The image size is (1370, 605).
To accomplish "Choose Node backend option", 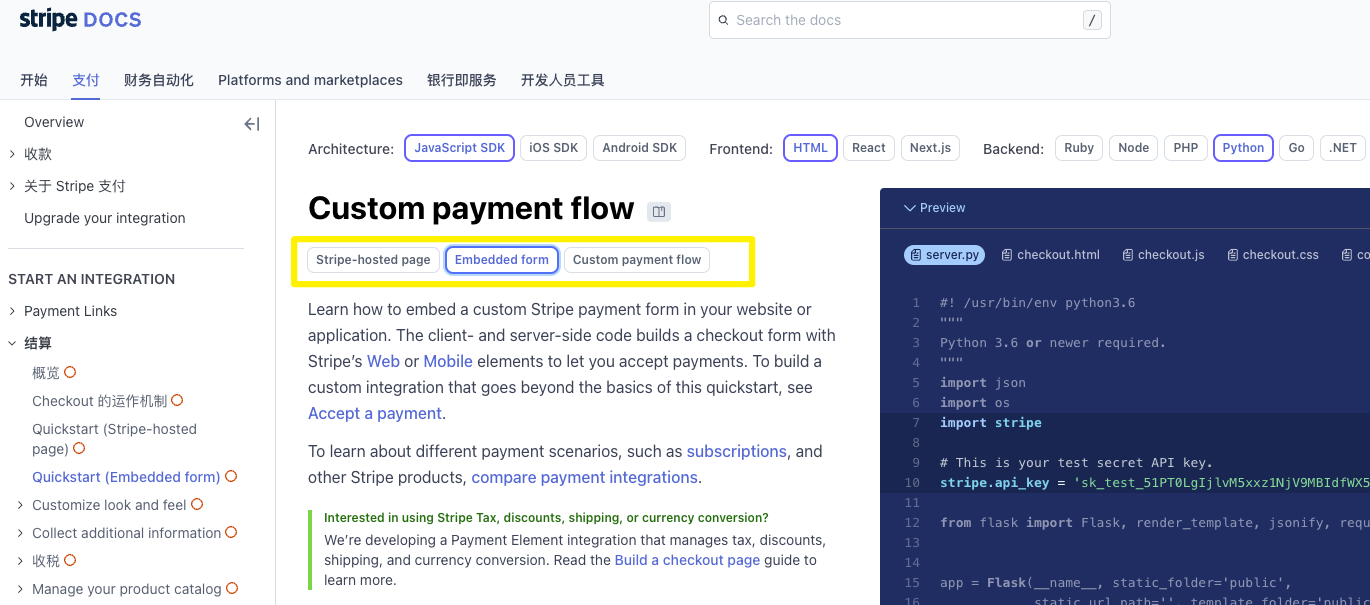I will (x=1133, y=148).
